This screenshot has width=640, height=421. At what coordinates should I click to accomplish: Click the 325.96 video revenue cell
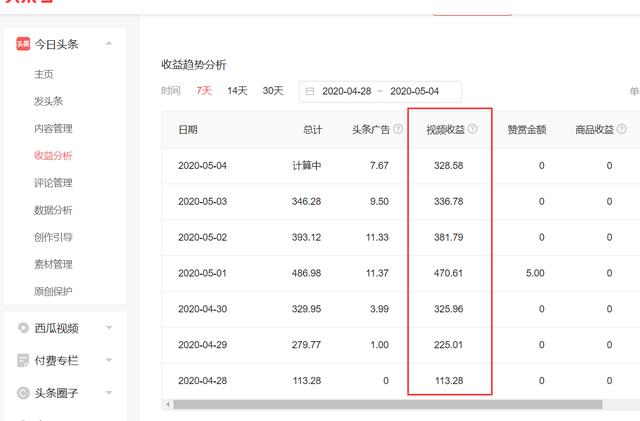point(449,309)
